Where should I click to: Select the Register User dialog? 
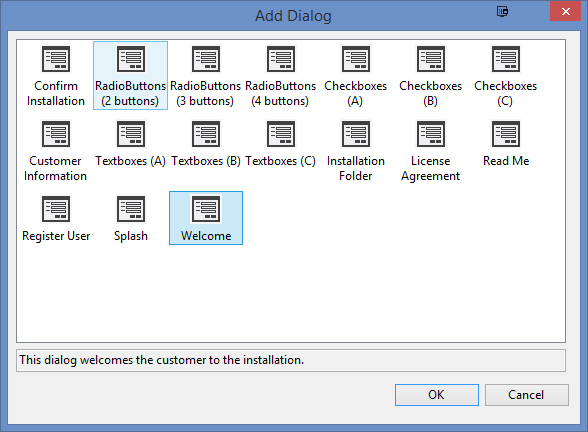point(56,218)
